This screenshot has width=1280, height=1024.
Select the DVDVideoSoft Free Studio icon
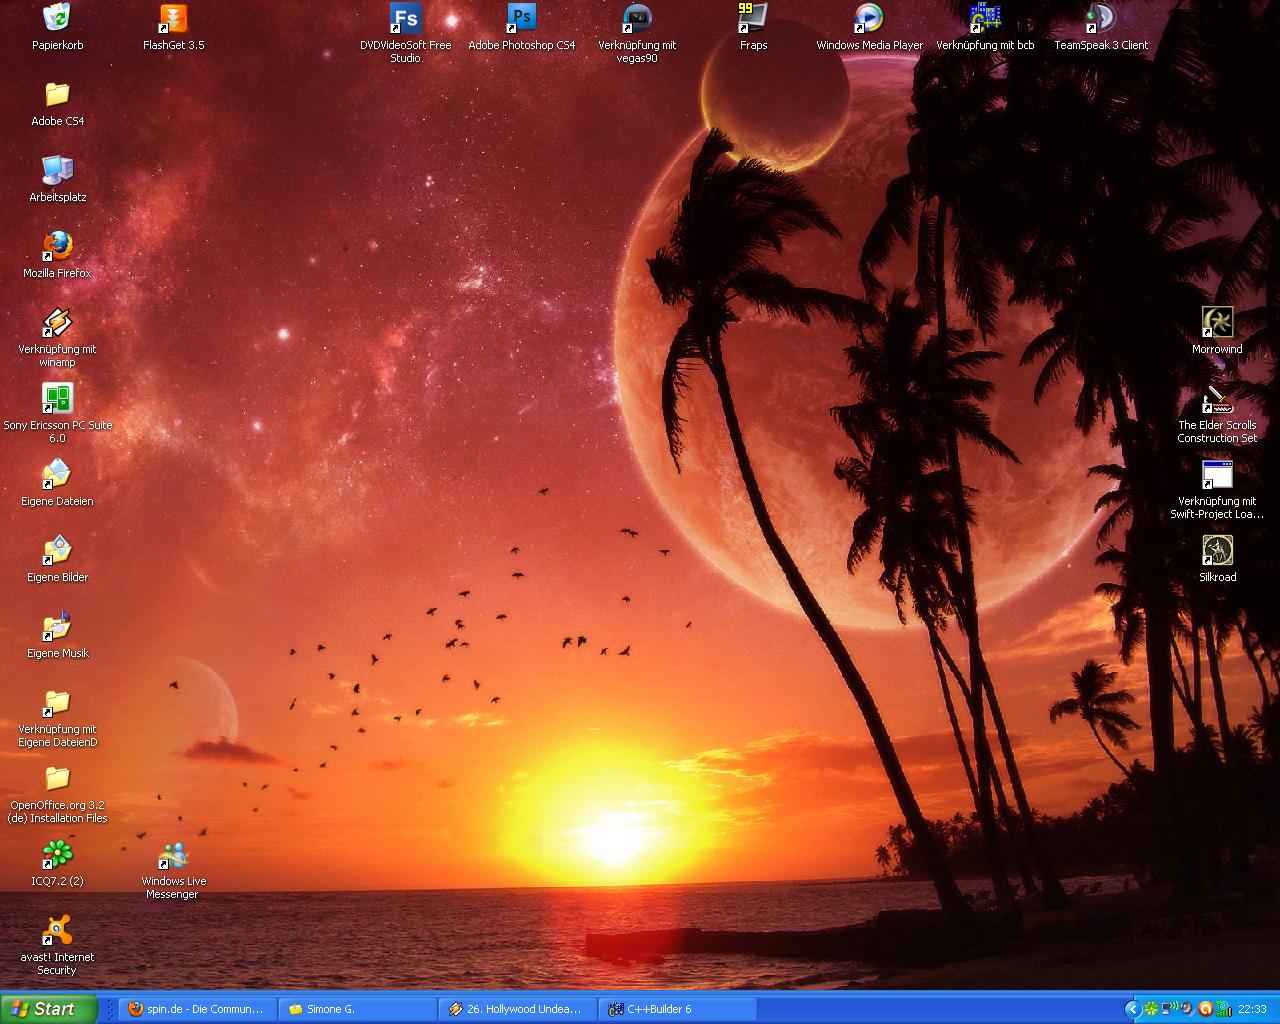point(405,19)
